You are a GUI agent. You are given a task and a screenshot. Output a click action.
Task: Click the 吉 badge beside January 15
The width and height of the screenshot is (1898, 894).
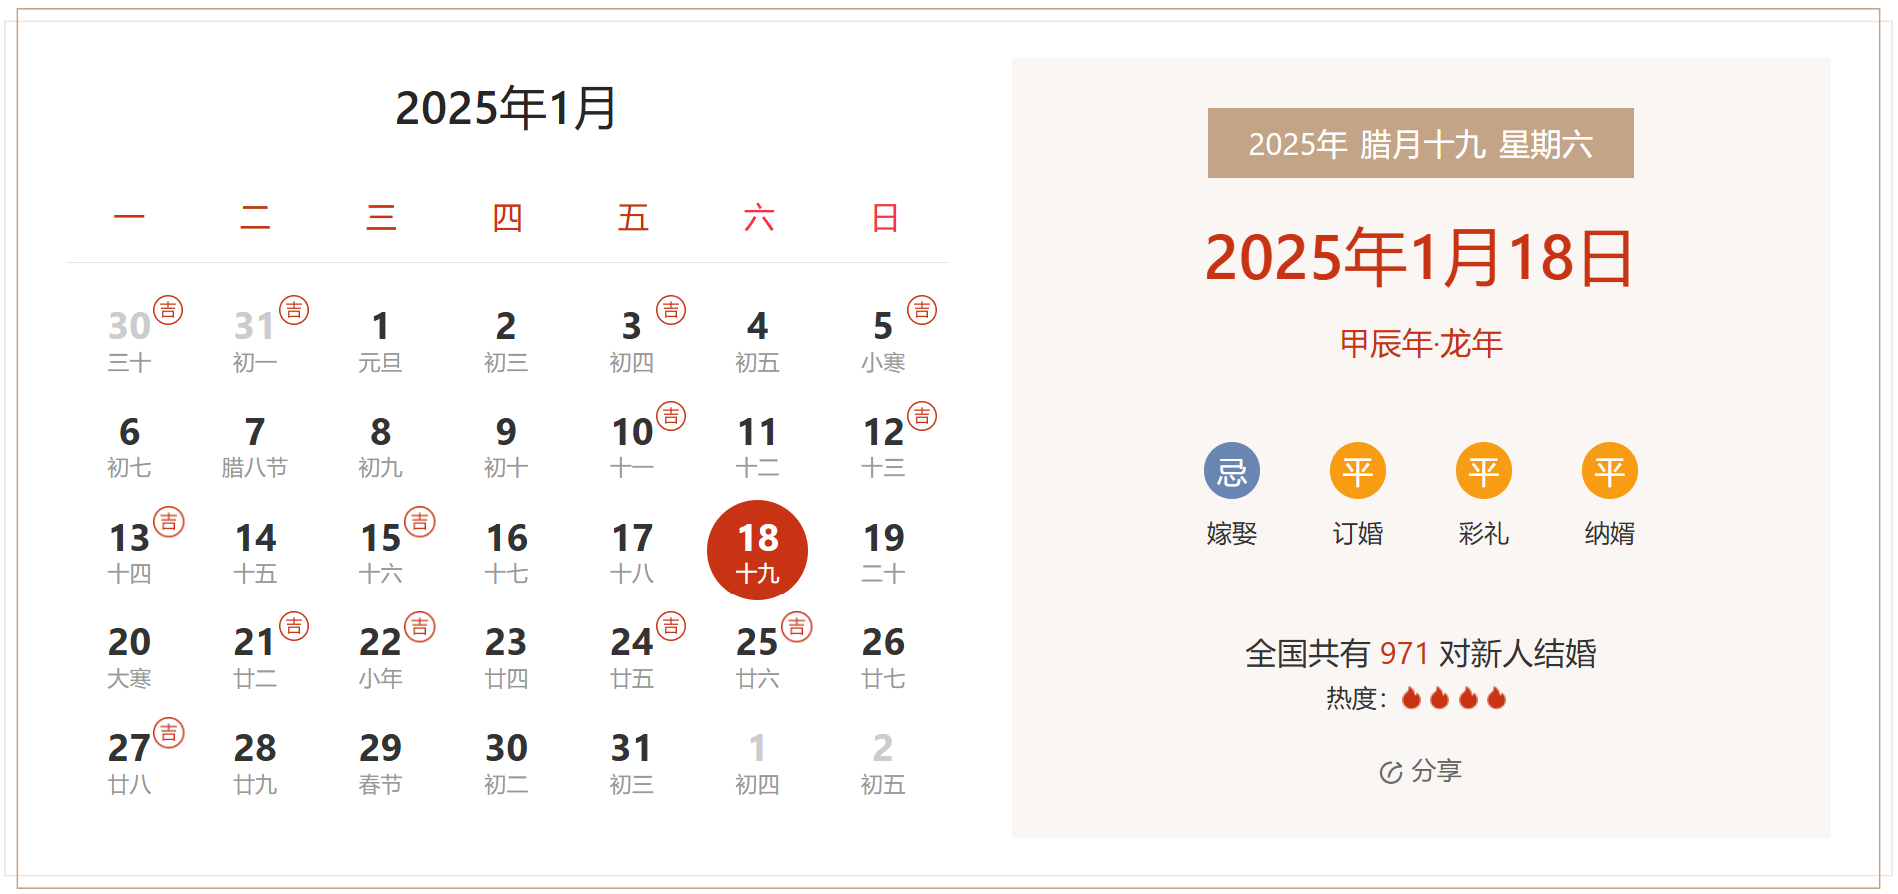pyautogui.click(x=420, y=522)
